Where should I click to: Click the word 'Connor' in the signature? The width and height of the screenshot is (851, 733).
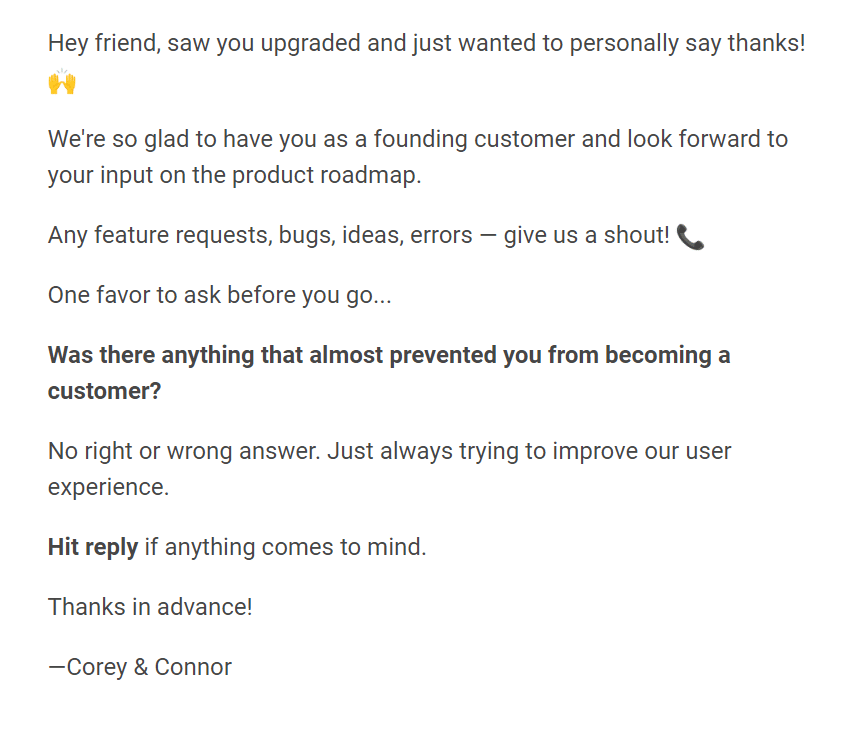193,667
